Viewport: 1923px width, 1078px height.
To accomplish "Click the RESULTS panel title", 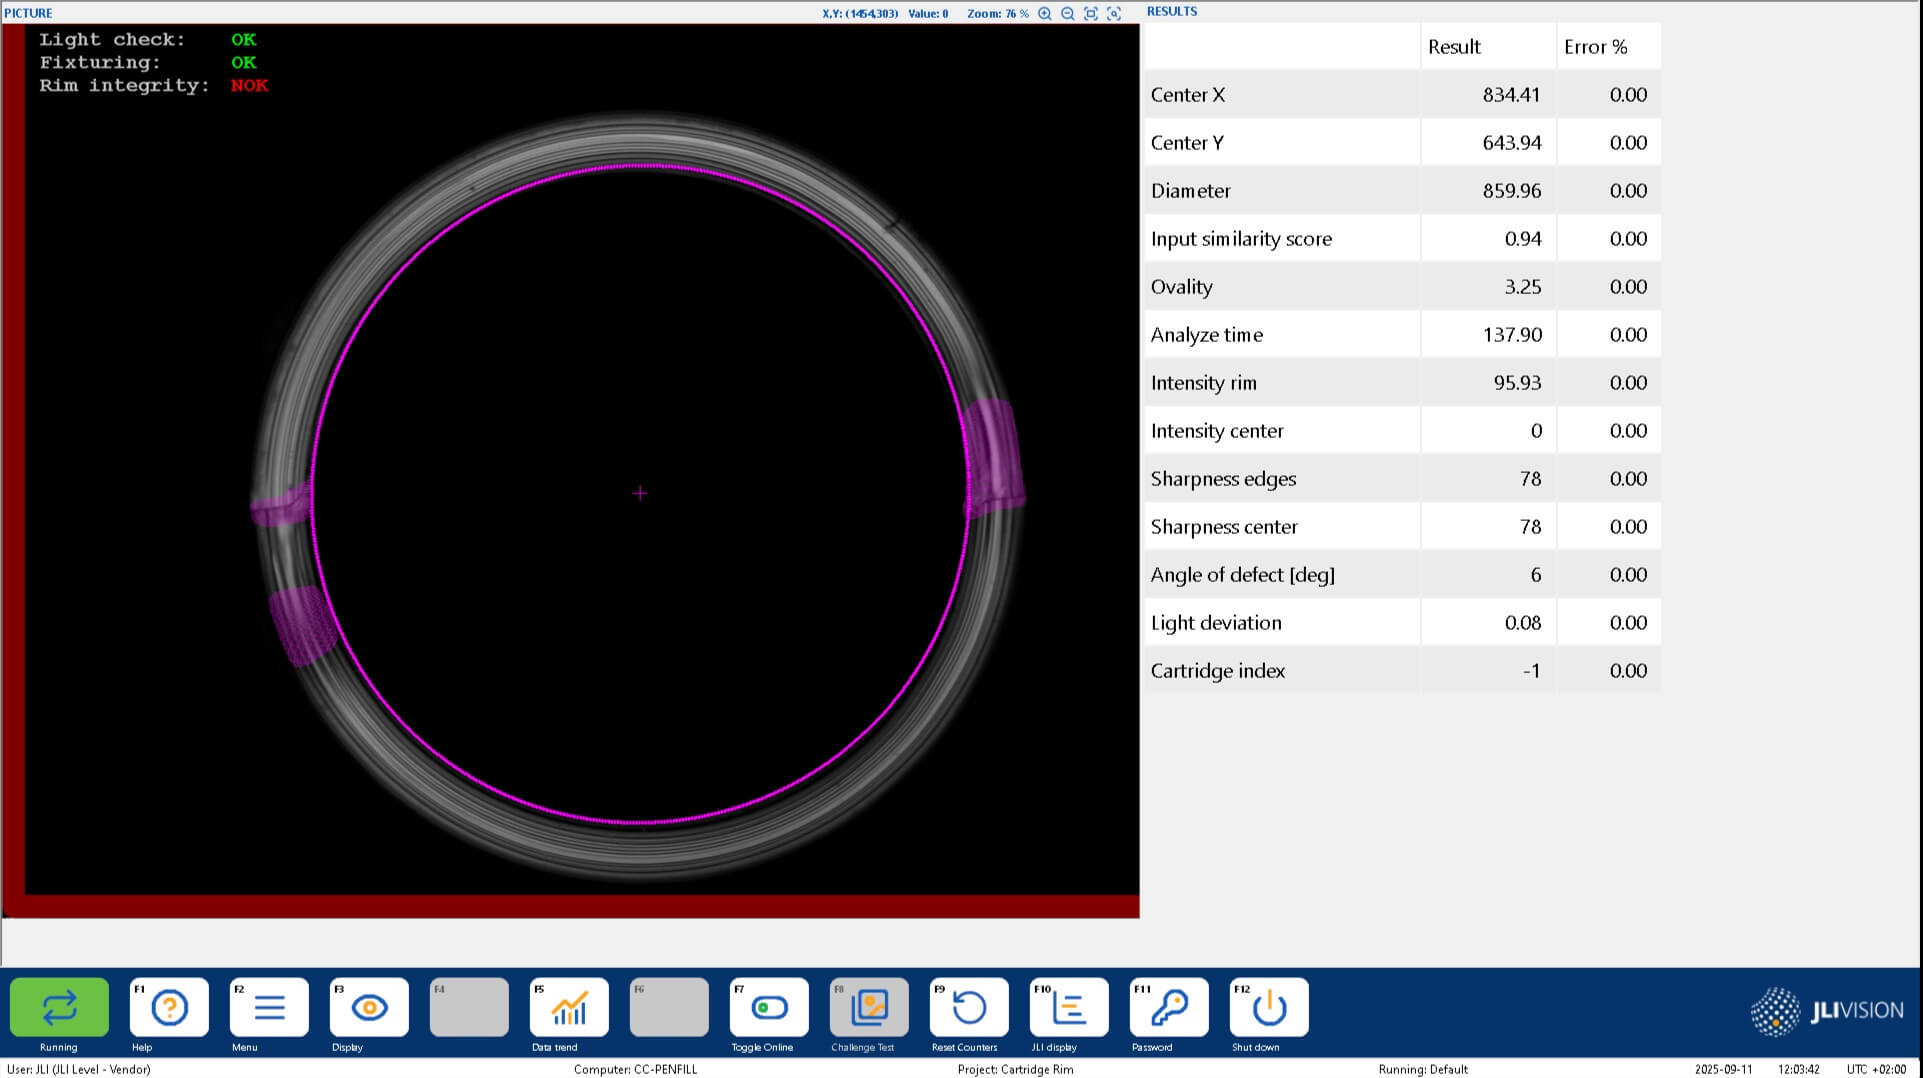I will click(x=1172, y=11).
